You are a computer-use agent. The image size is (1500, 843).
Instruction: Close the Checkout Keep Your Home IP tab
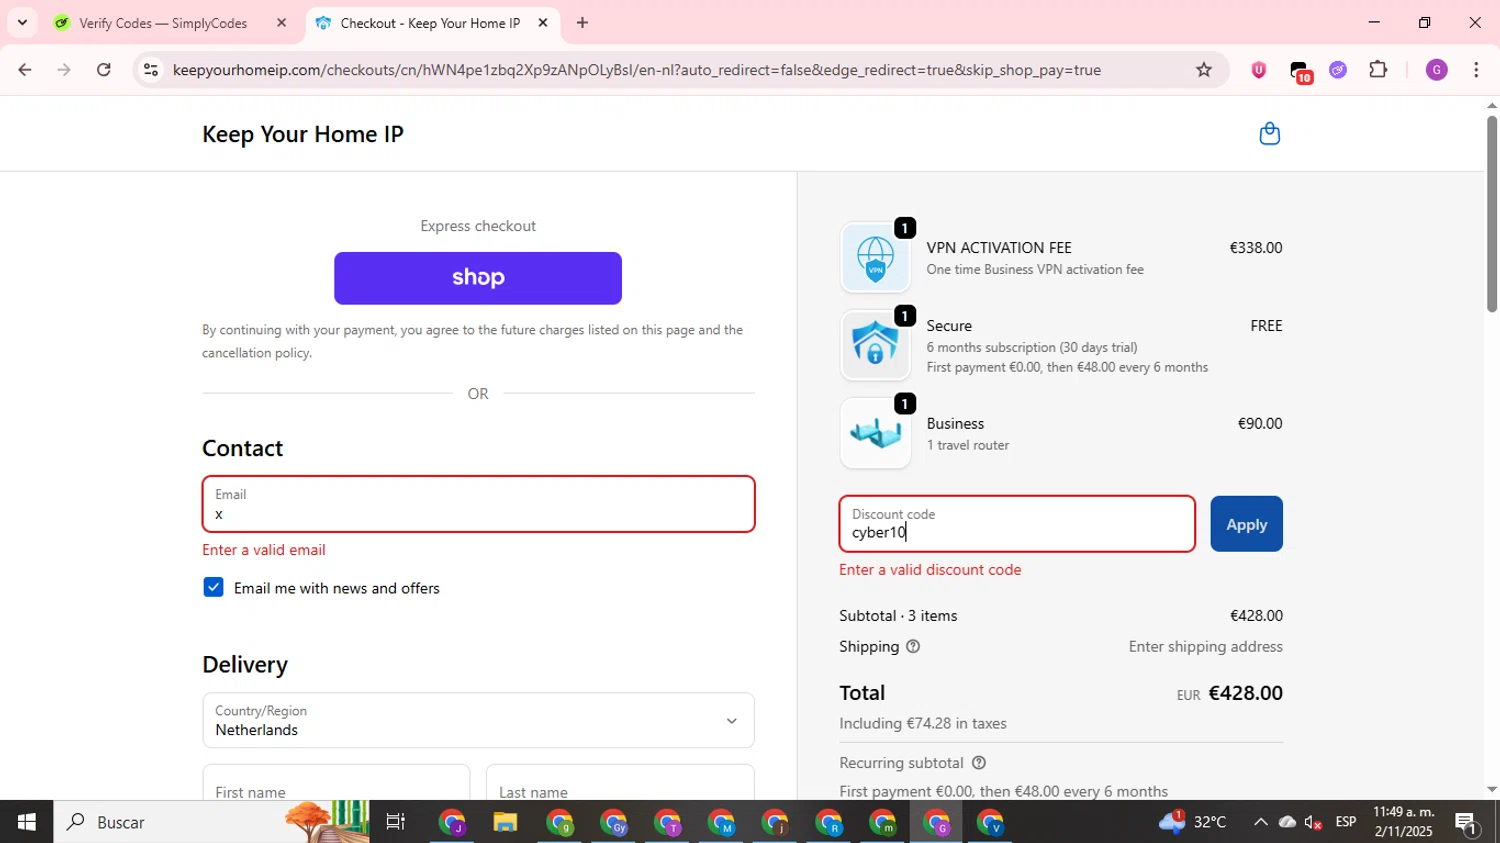click(x=543, y=23)
